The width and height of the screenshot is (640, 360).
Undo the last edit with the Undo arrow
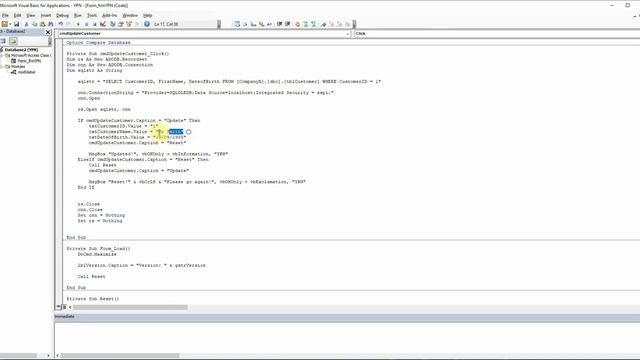point(60,24)
